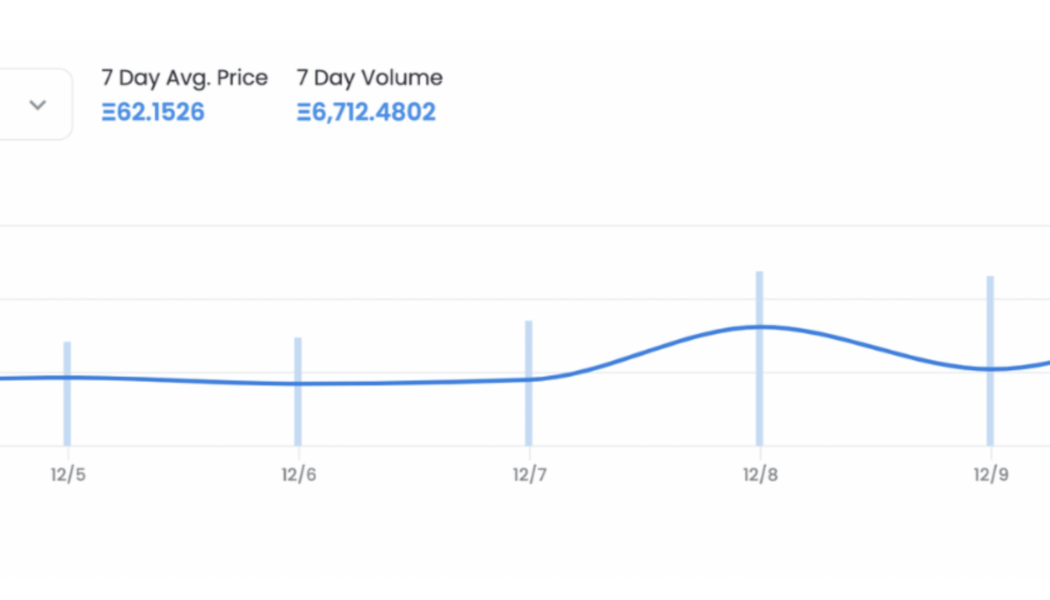
Task: Click the 7 Day Avg. Price label
Action: pos(184,78)
